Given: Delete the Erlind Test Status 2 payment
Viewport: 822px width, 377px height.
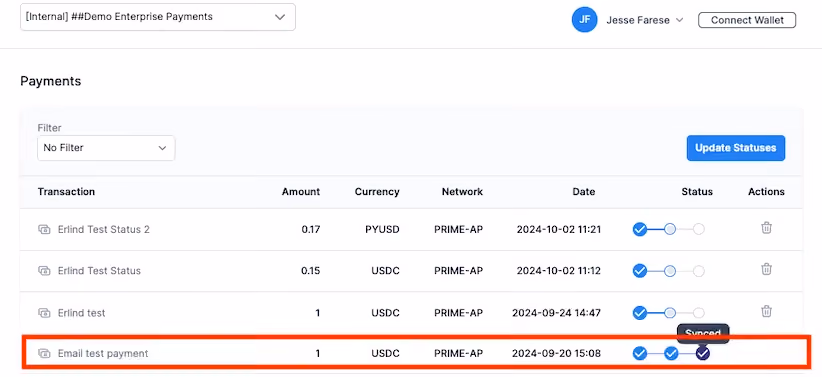Looking at the screenshot, I should point(766,228).
